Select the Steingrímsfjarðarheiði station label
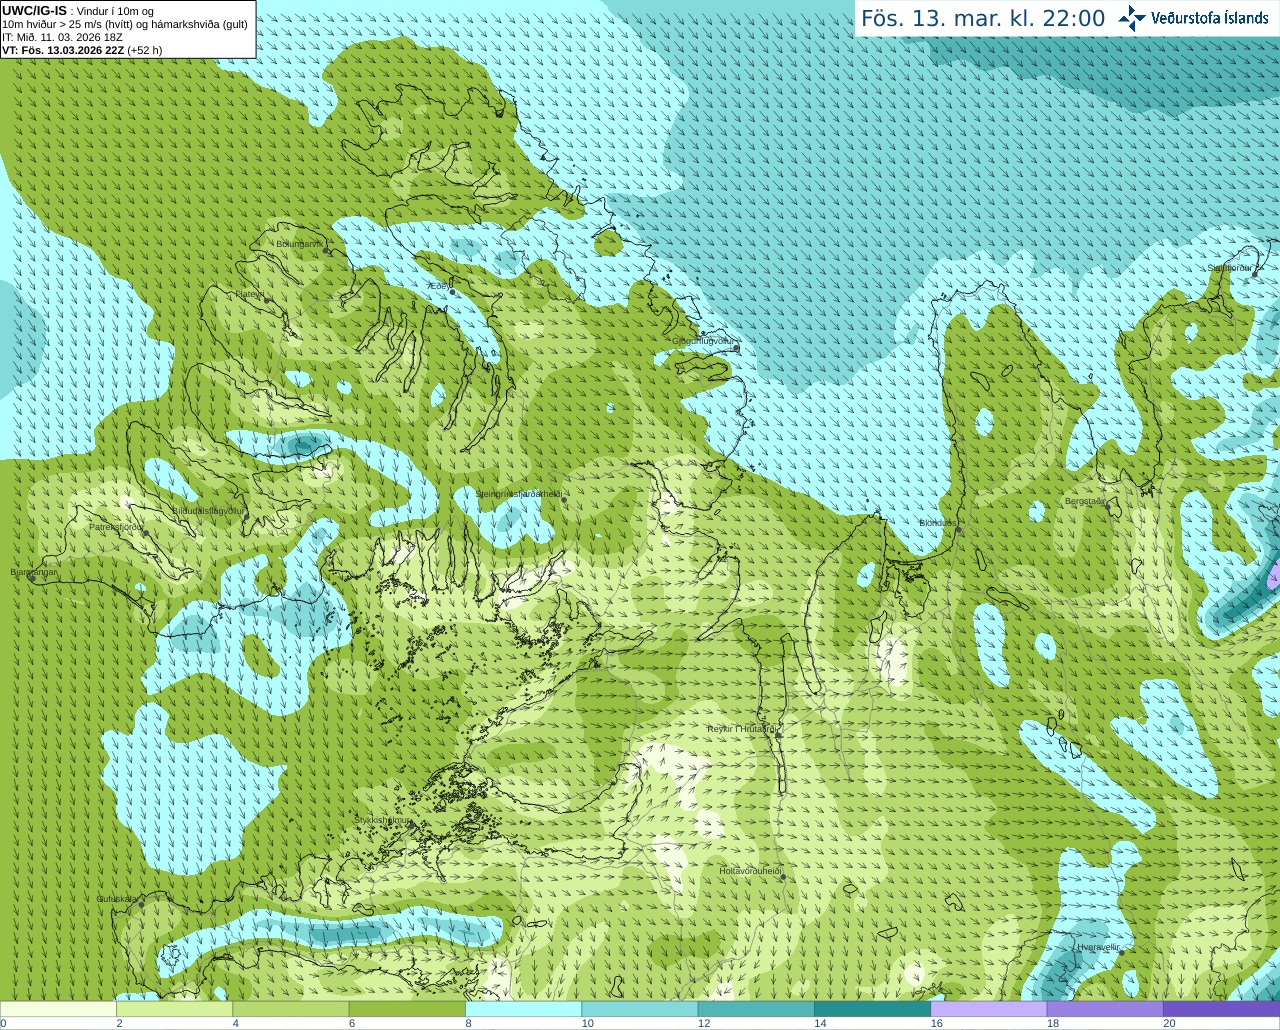Image resolution: width=1280 pixels, height=1030 pixels. point(517,494)
